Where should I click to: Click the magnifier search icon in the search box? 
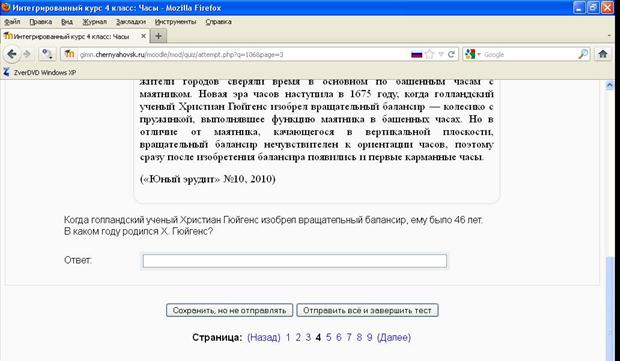pos(583,55)
